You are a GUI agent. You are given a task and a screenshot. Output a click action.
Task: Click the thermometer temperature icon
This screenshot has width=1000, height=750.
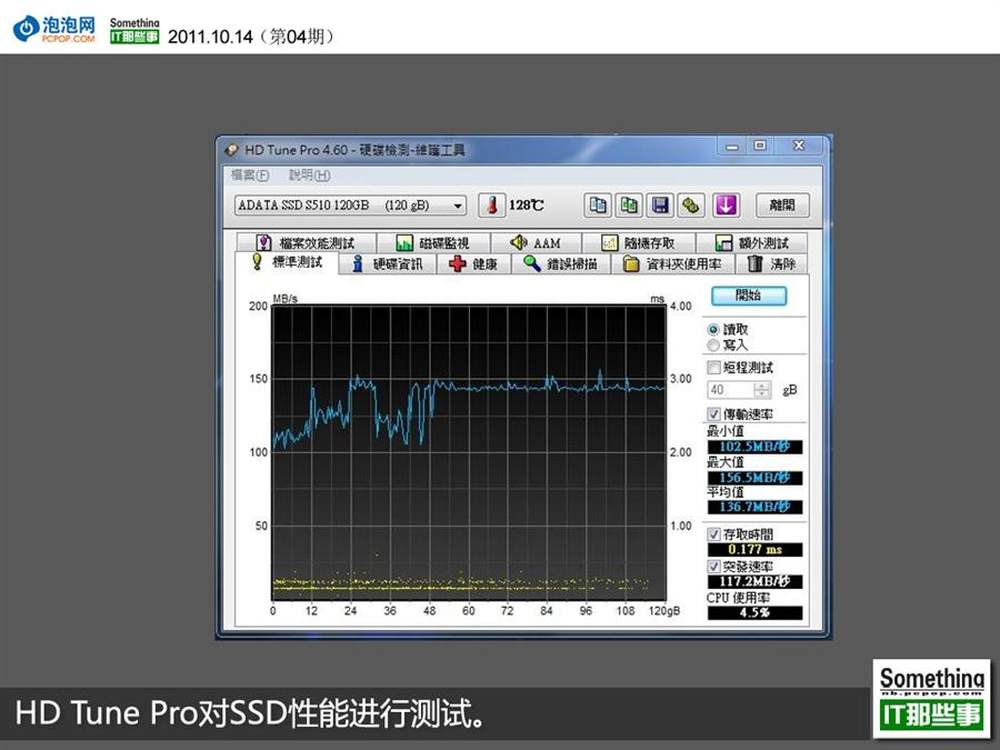(x=492, y=205)
